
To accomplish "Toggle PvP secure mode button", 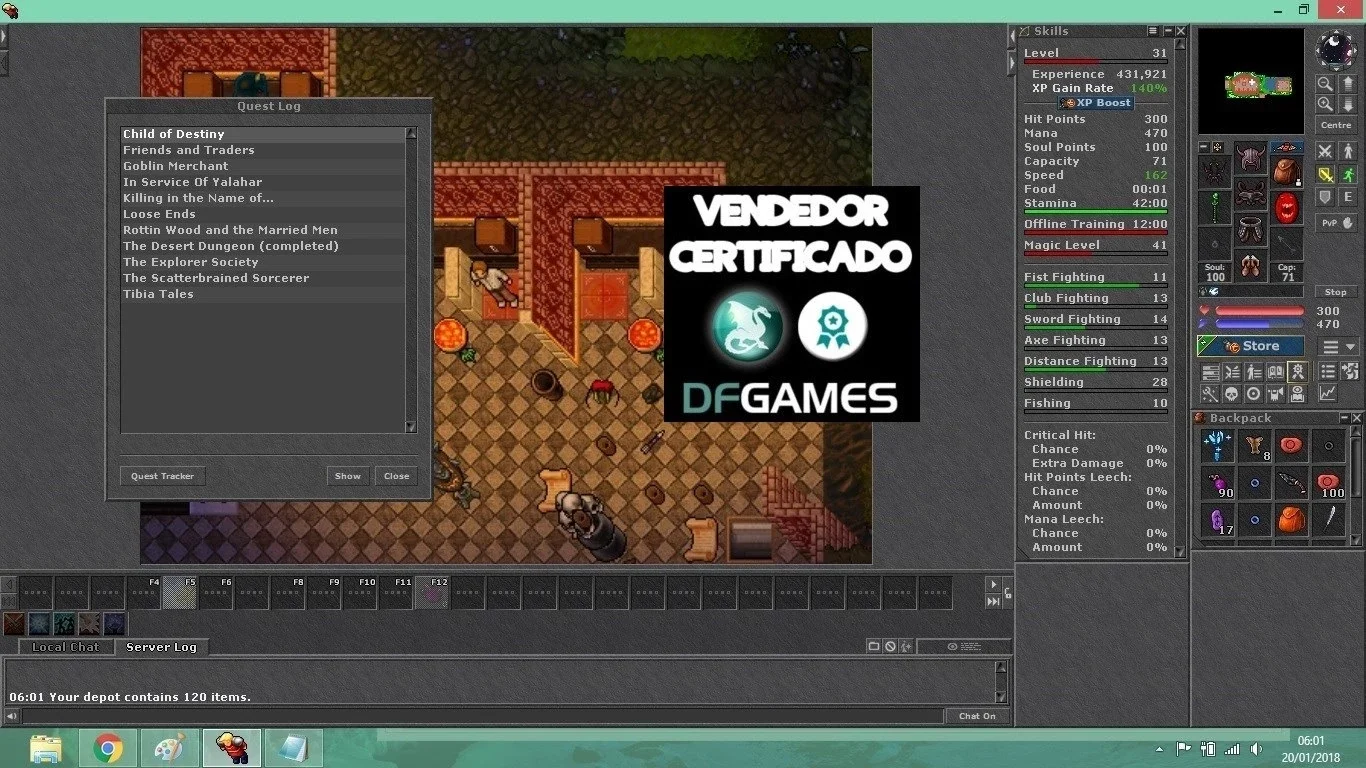I will pos(1336,223).
